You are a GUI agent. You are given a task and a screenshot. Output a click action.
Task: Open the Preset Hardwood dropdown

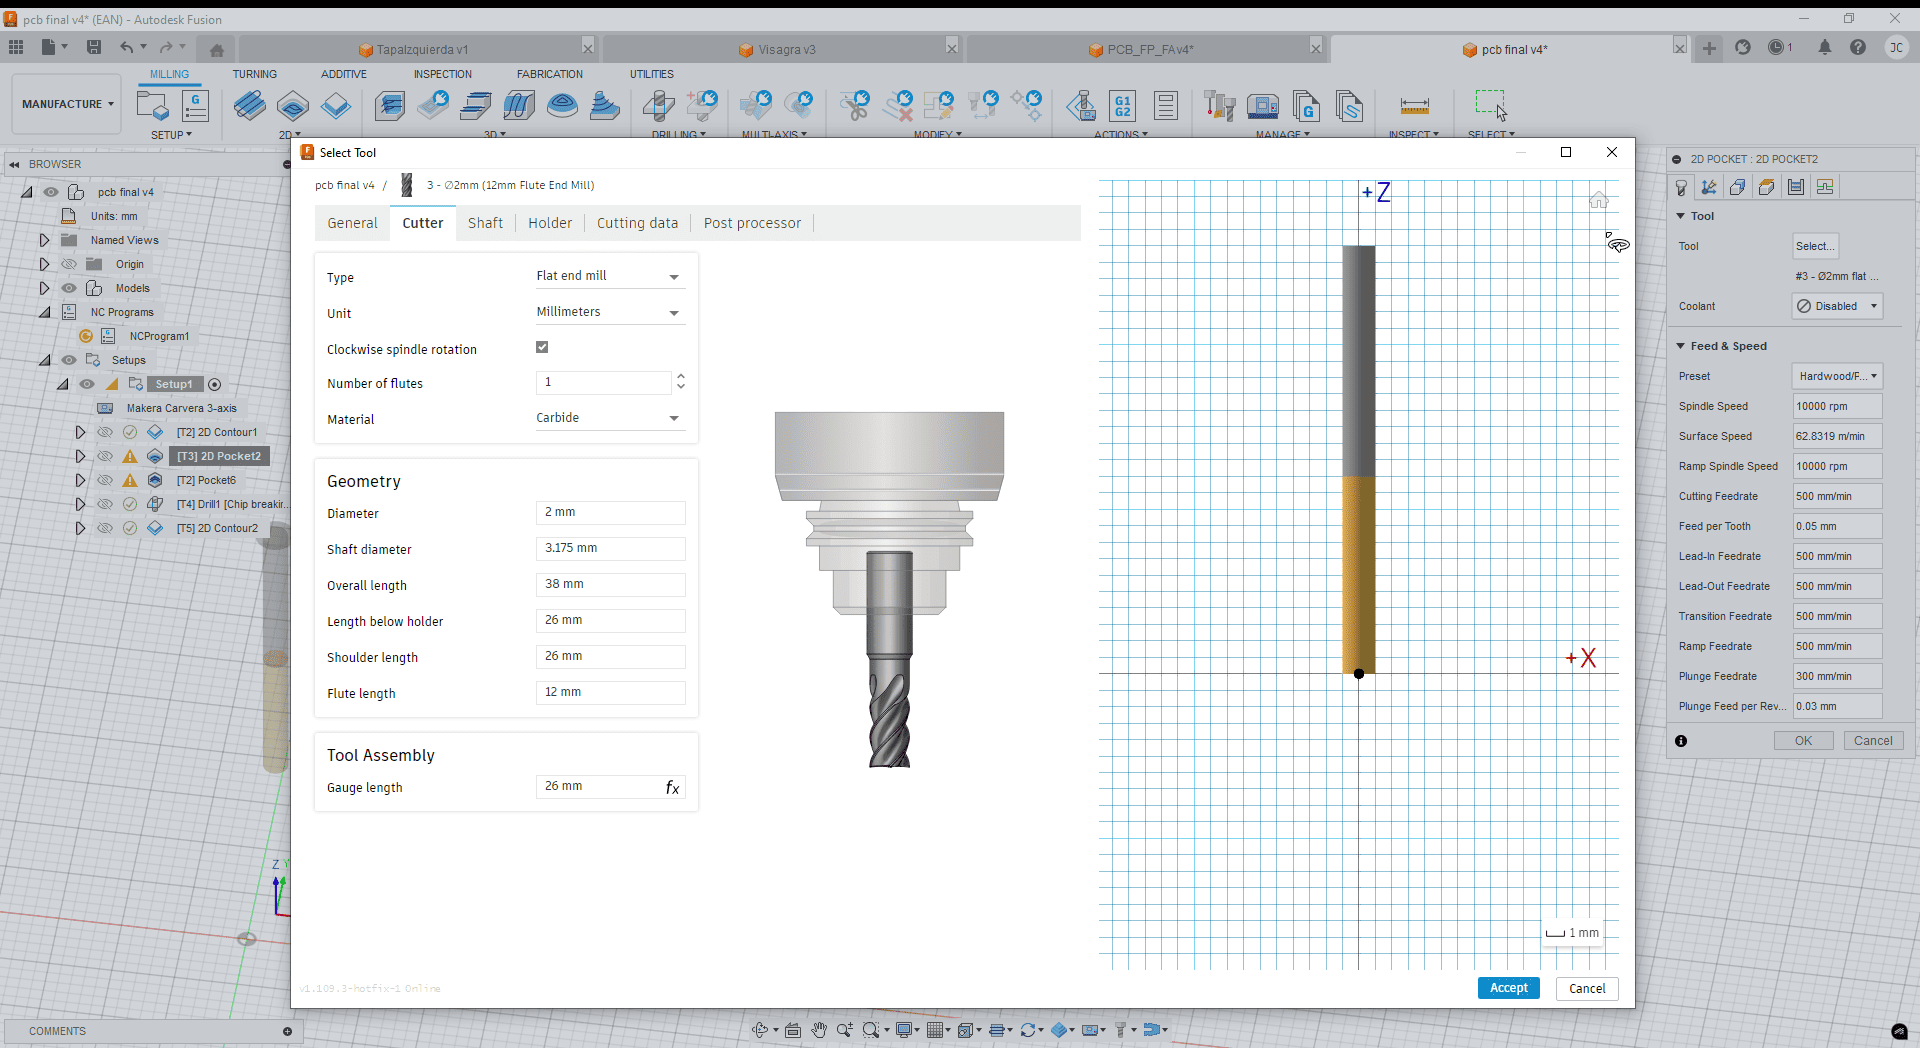click(x=1837, y=376)
